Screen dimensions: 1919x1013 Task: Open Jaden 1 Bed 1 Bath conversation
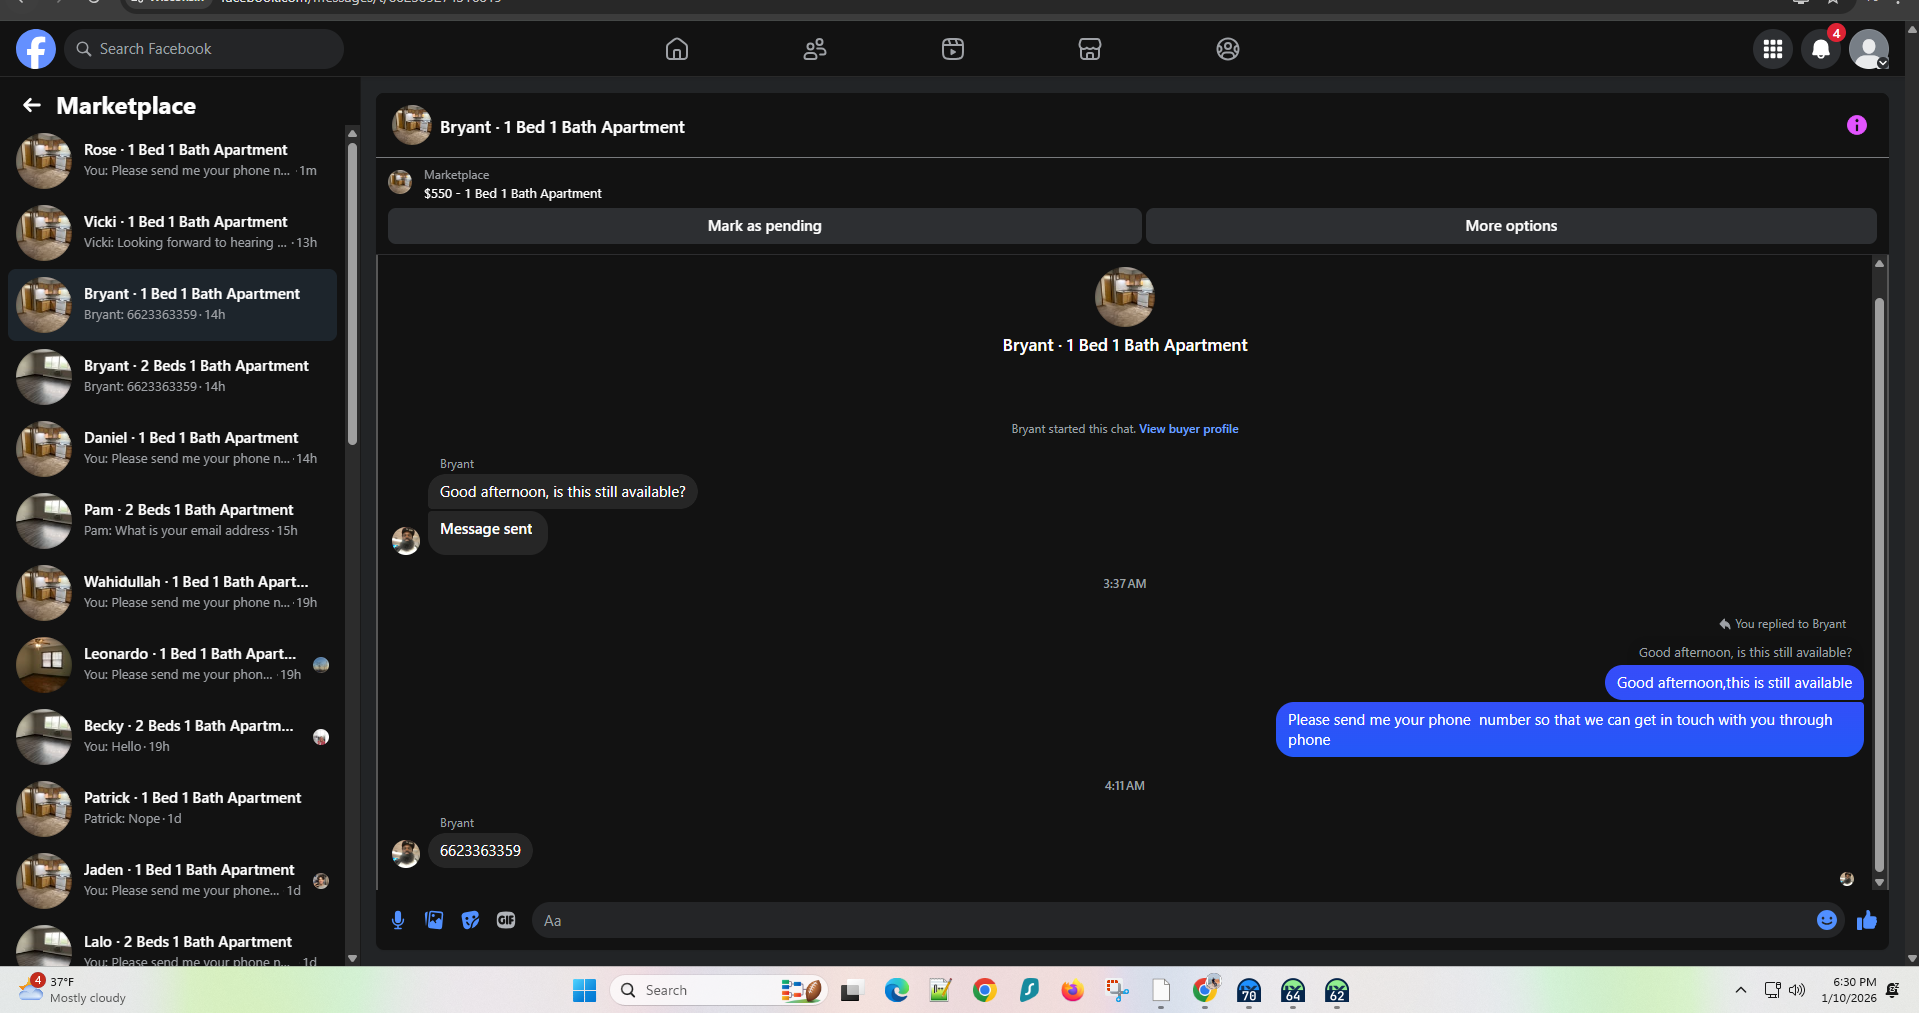point(172,881)
